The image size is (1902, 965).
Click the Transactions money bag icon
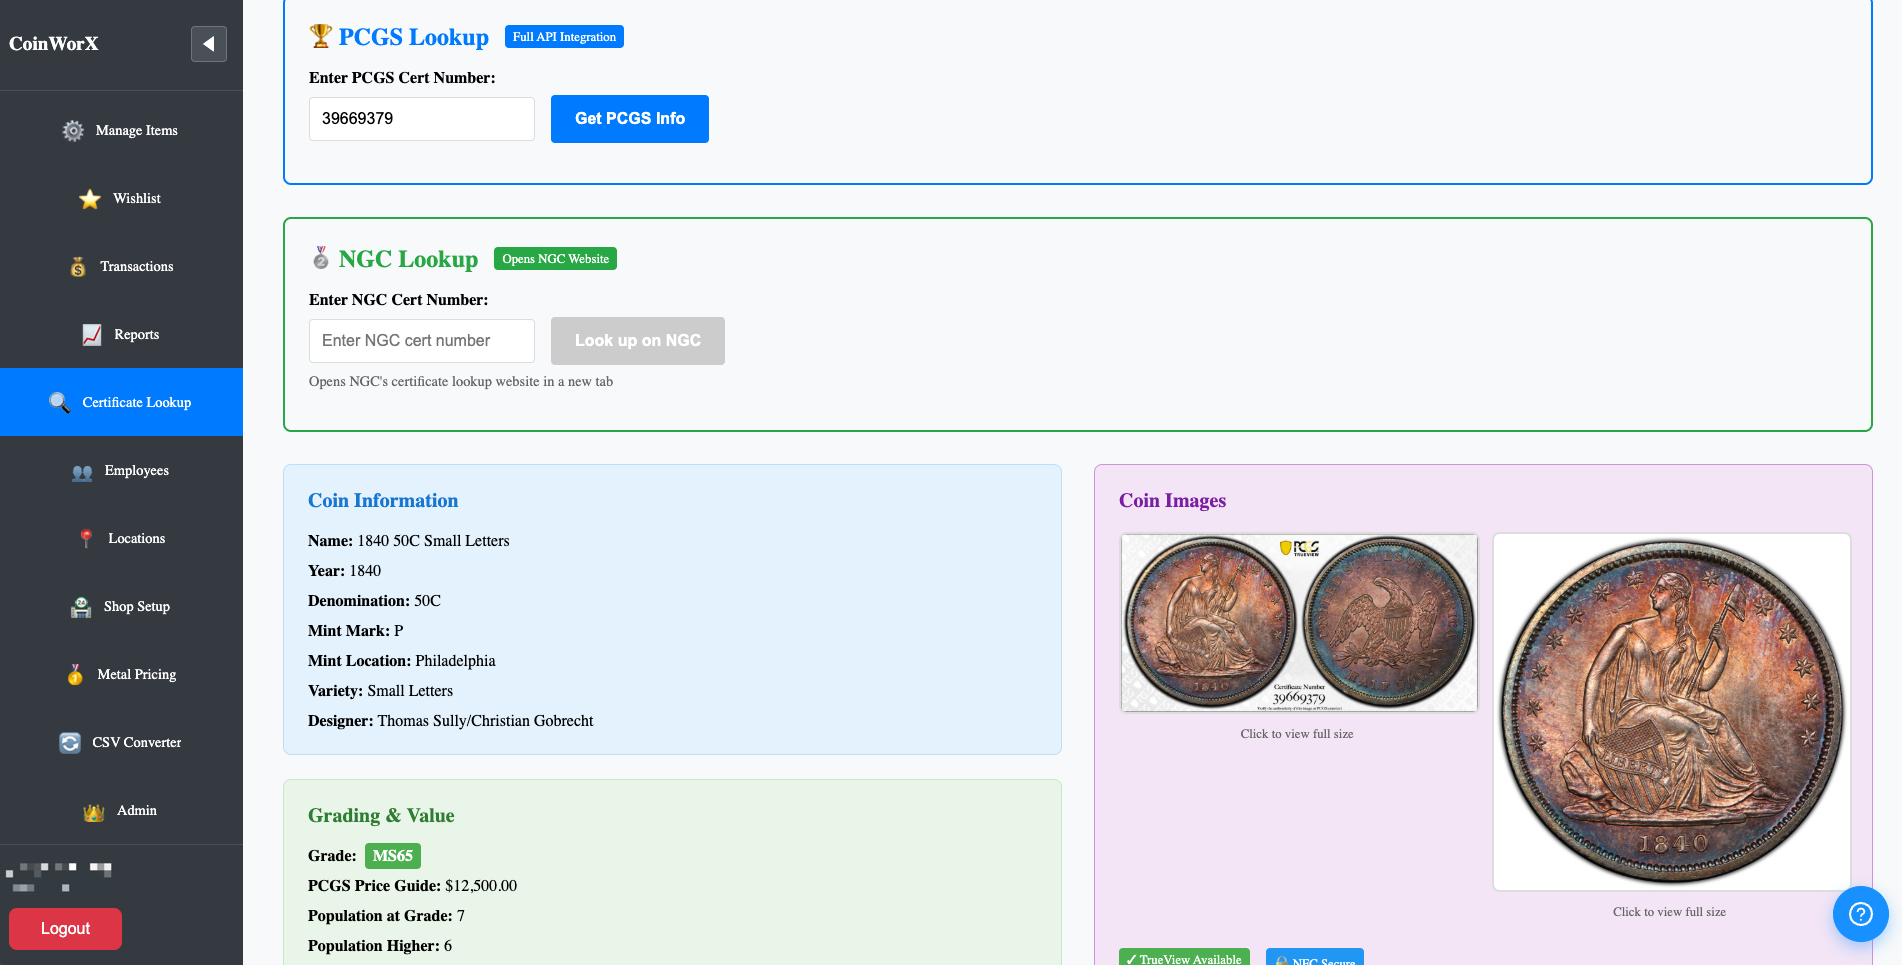pos(78,267)
